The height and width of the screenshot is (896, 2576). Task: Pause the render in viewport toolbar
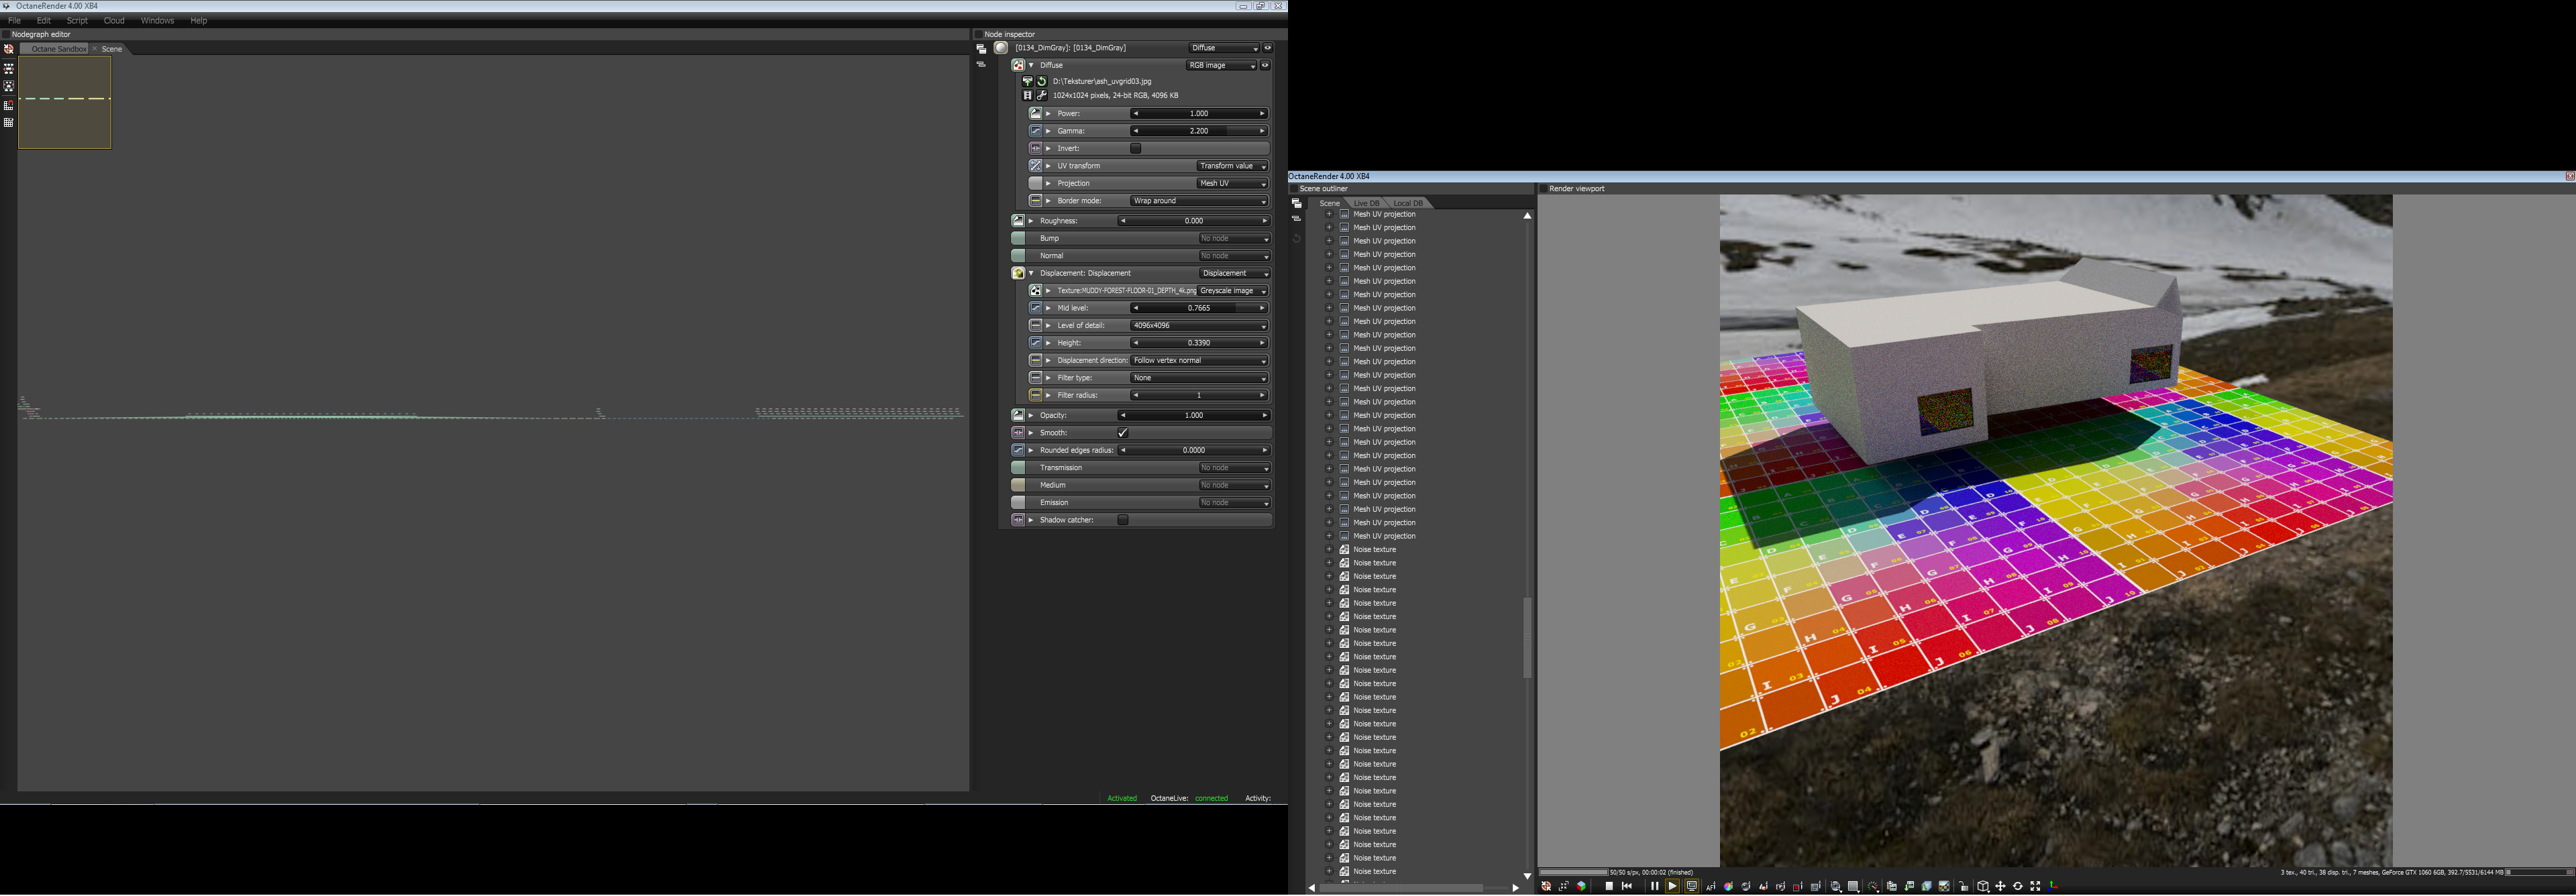point(1655,886)
